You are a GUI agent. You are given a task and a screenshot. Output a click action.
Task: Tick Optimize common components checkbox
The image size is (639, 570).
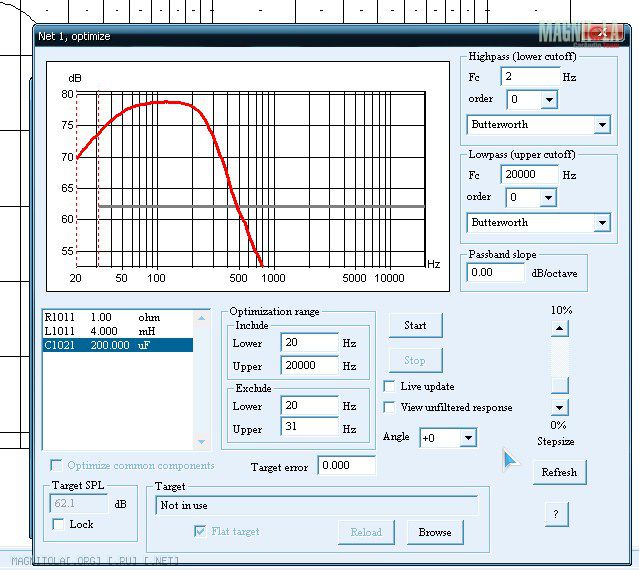pos(56,465)
